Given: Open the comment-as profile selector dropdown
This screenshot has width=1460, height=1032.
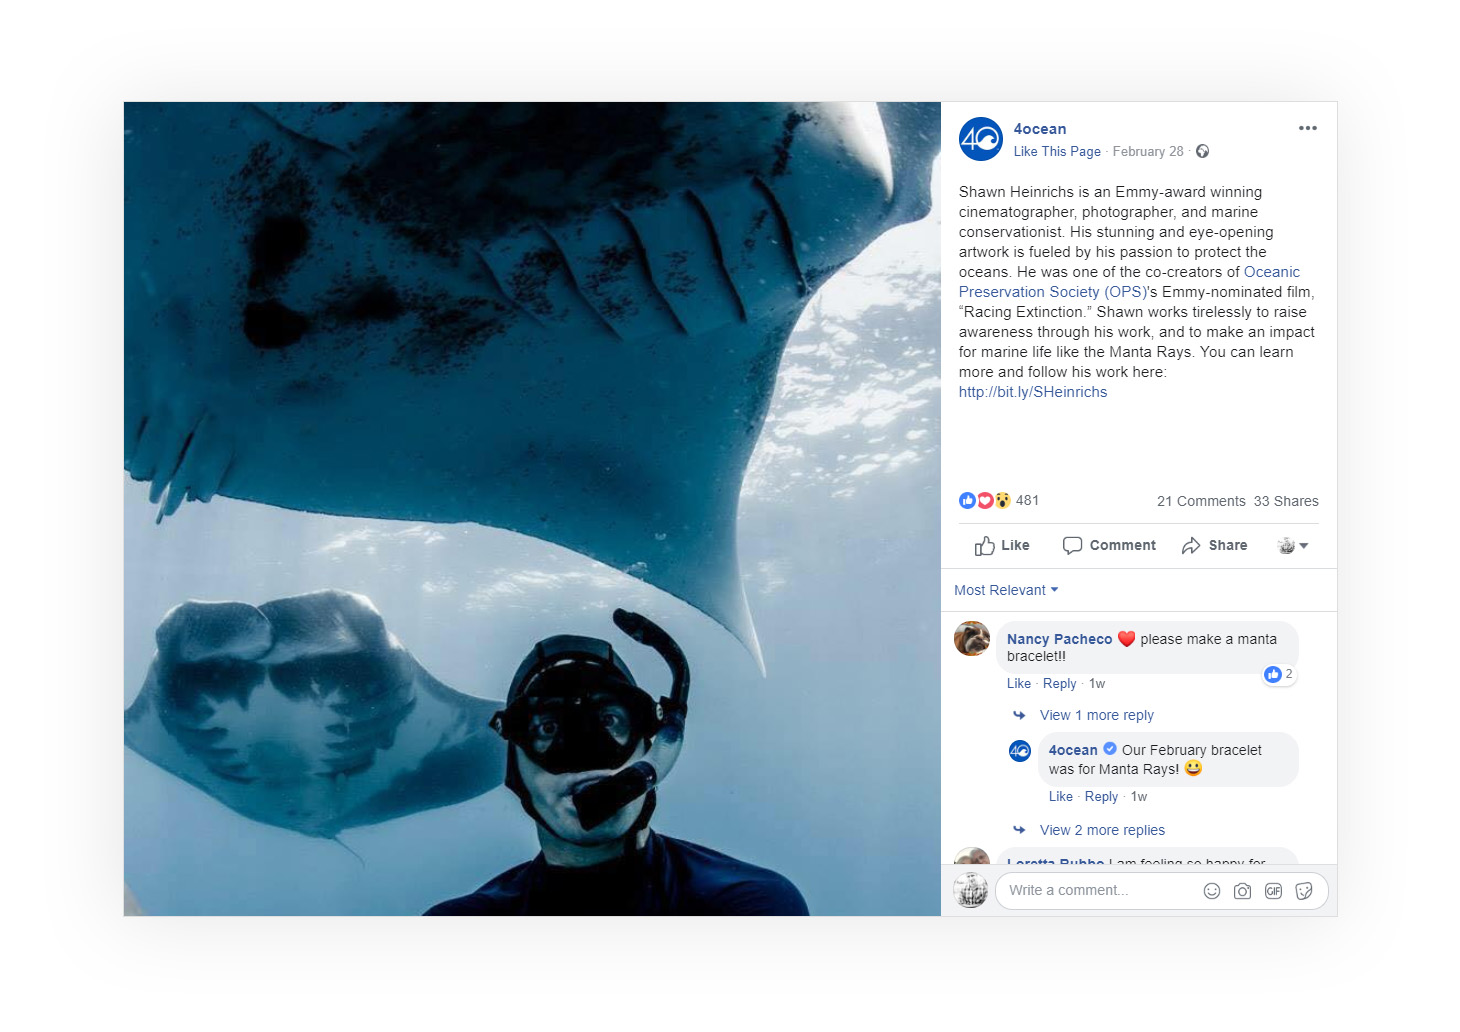Looking at the screenshot, I should (1293, 545).
